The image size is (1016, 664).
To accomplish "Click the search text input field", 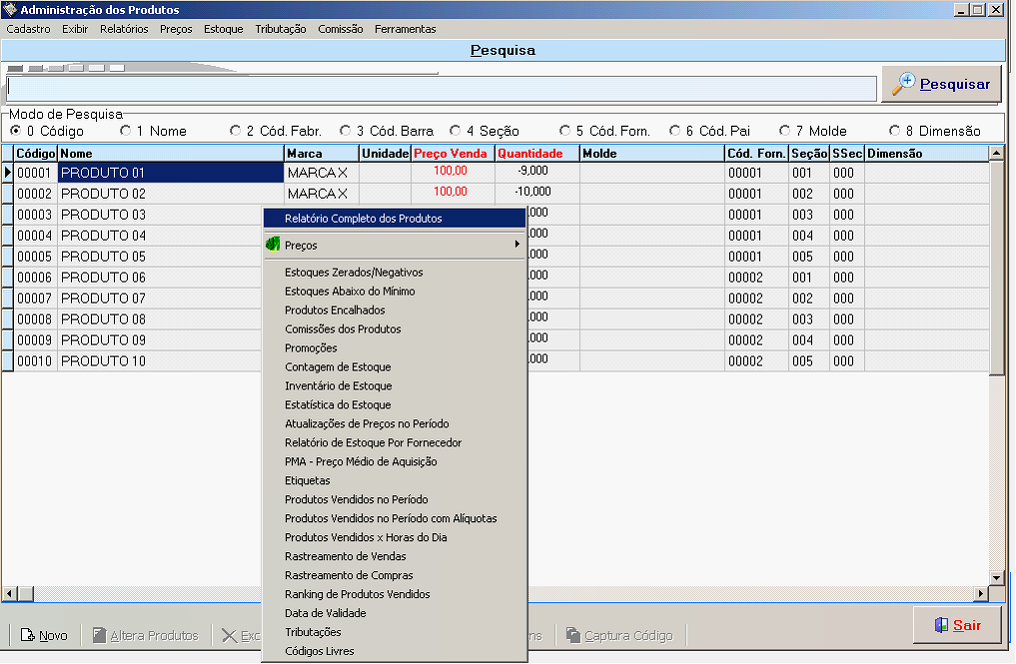I will (440, 89).
